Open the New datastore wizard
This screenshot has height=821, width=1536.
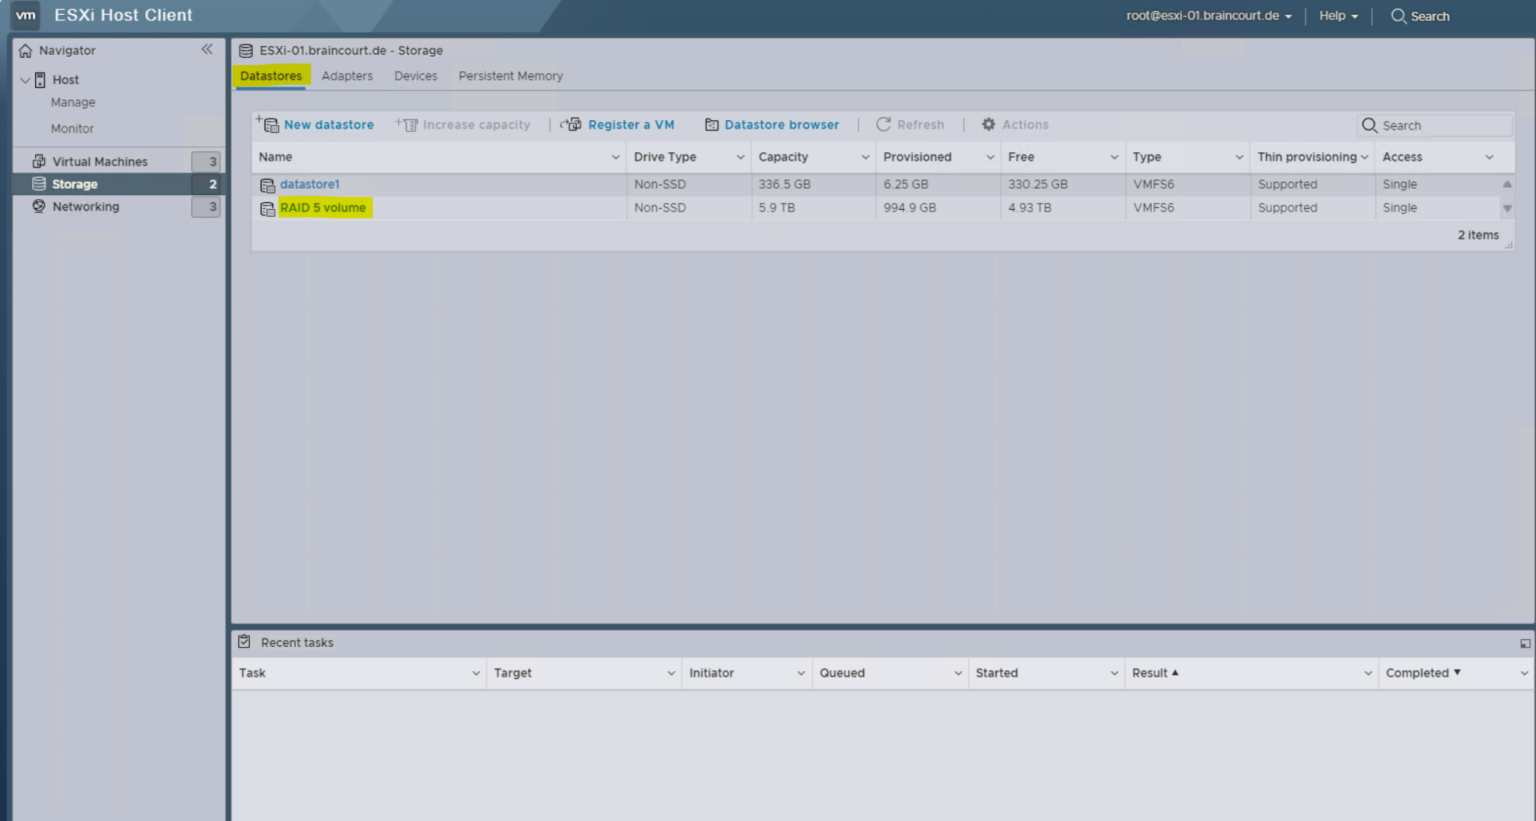coord(318,124)
